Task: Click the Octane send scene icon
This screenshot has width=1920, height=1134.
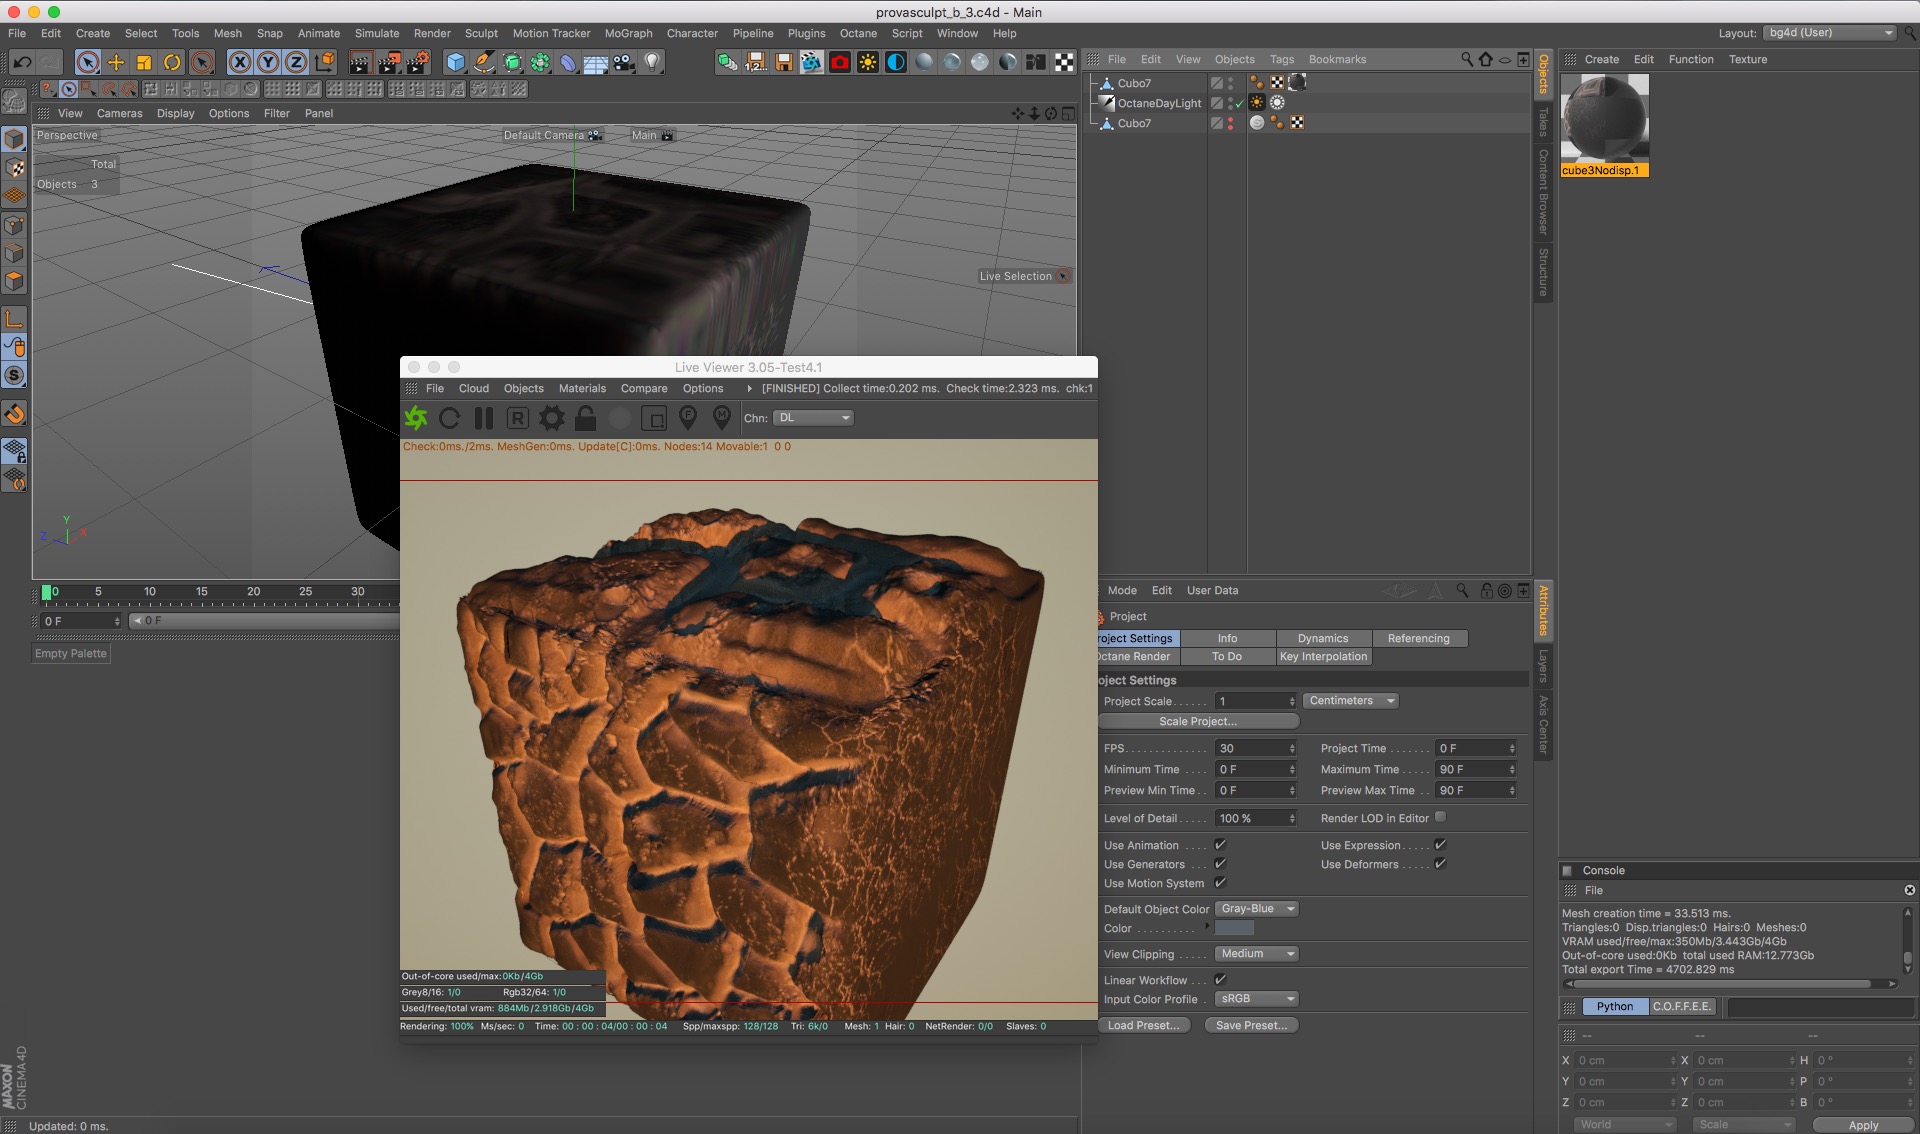Action: click(x=416, y=418)
